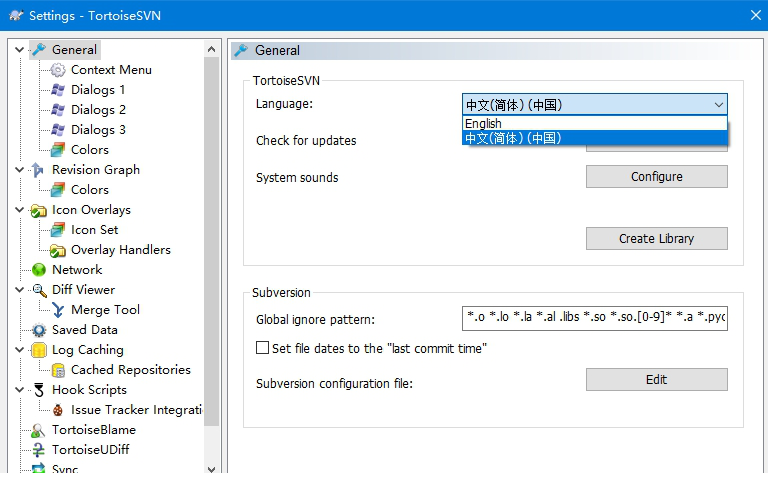
Task: Click the Revision Graph branch icon
Action: [39, 170]
